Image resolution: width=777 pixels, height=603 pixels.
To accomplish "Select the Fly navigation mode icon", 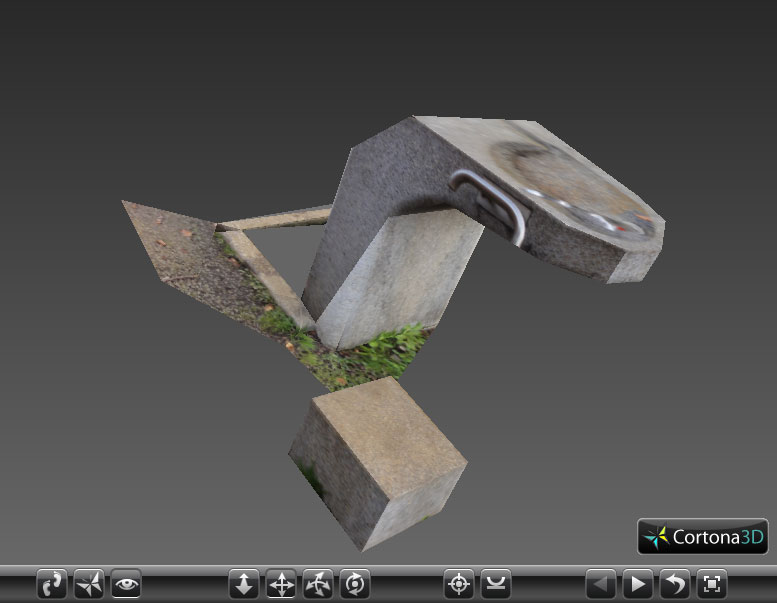I will (x=89, y=584).
